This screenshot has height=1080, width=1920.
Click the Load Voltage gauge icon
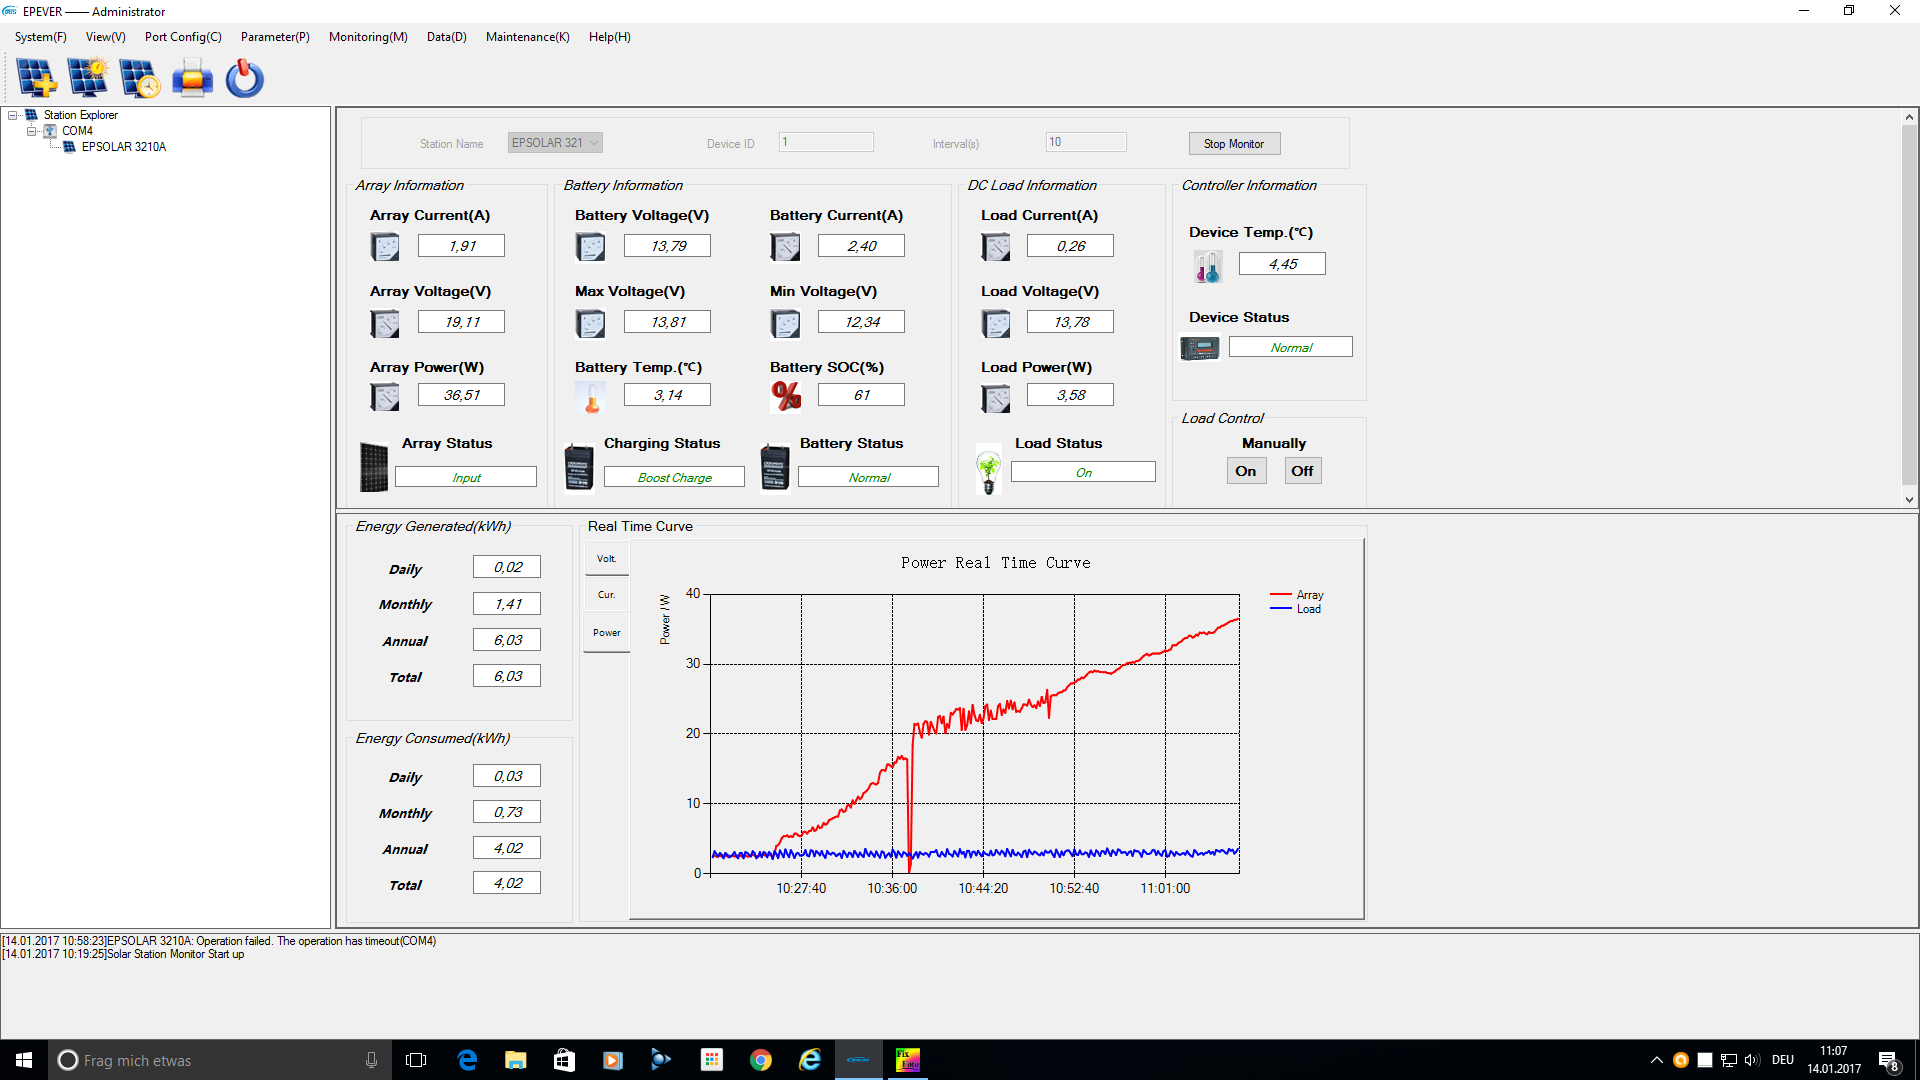tap(996, 322)
